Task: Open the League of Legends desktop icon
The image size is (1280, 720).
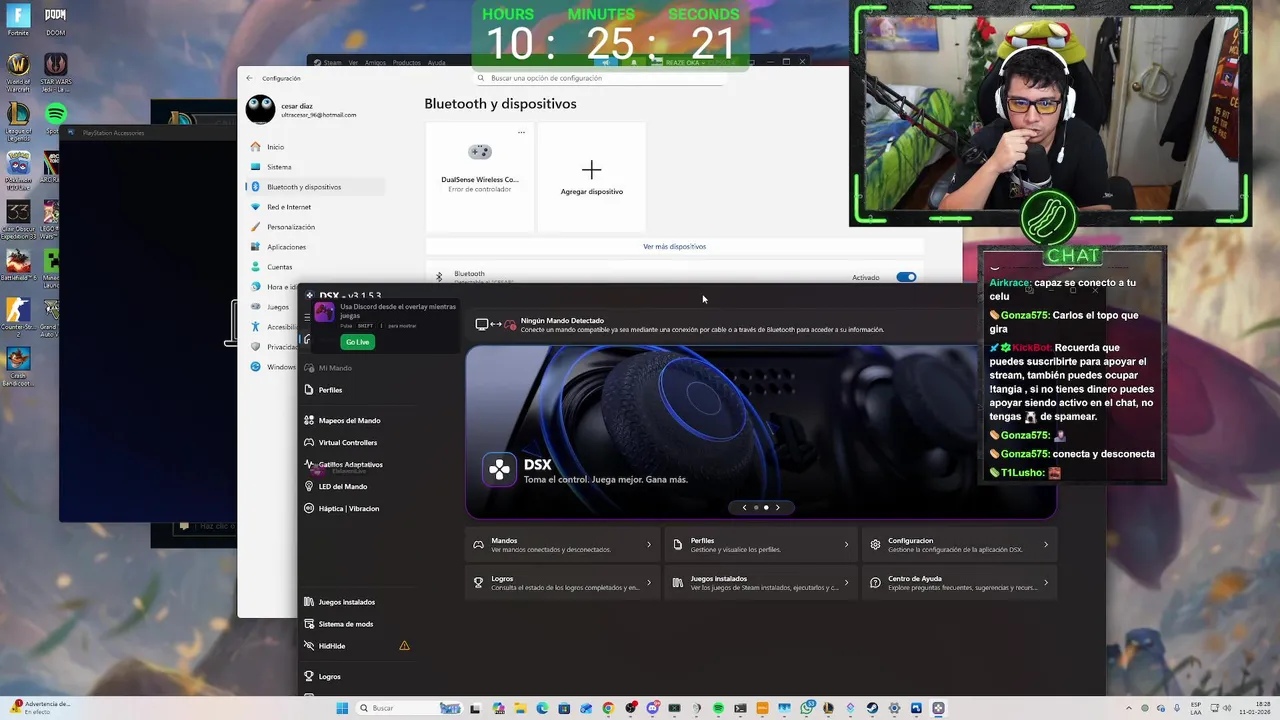Action: (18, 119)
